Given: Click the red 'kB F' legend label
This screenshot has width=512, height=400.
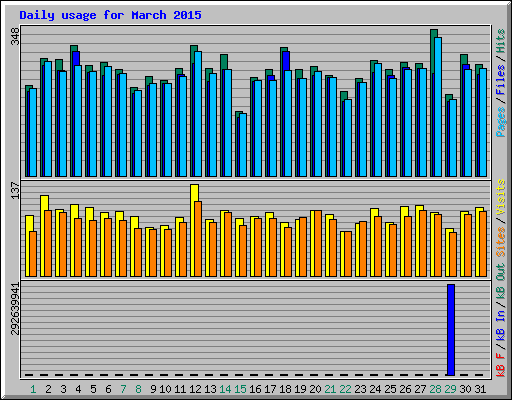Looking at the screenshot, I should [x=501, y=364].
